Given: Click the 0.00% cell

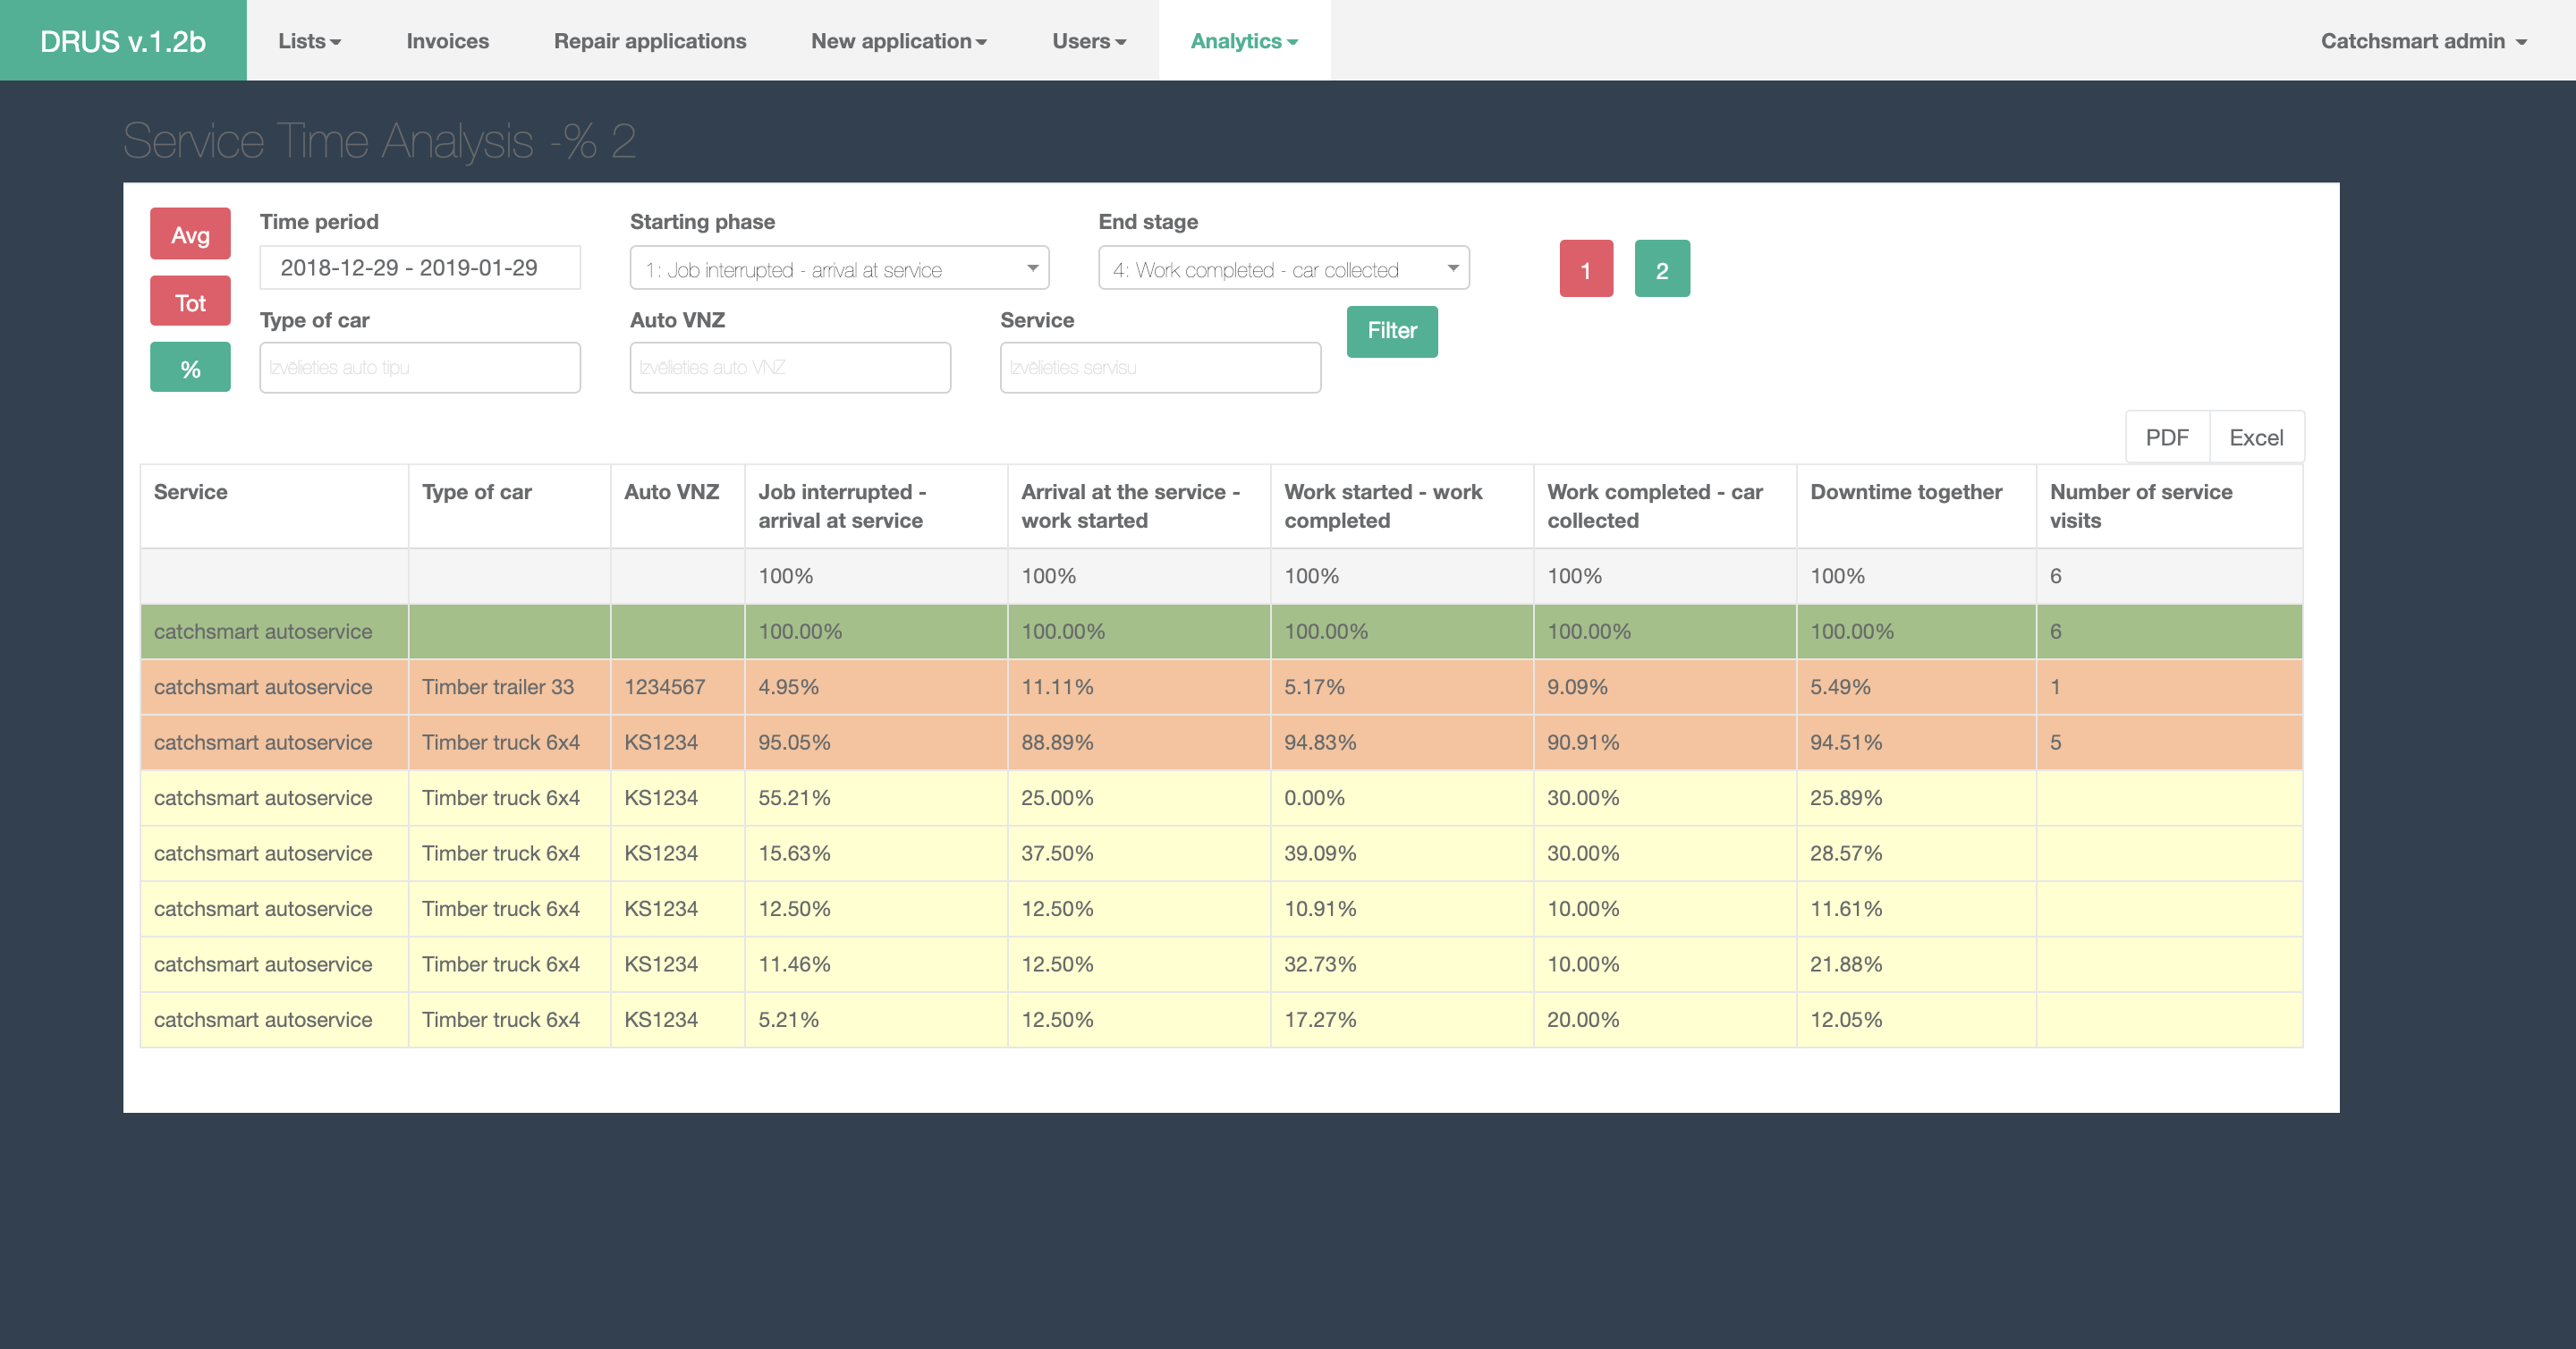Looking at the screenshot, I should tap(1401, 798).
